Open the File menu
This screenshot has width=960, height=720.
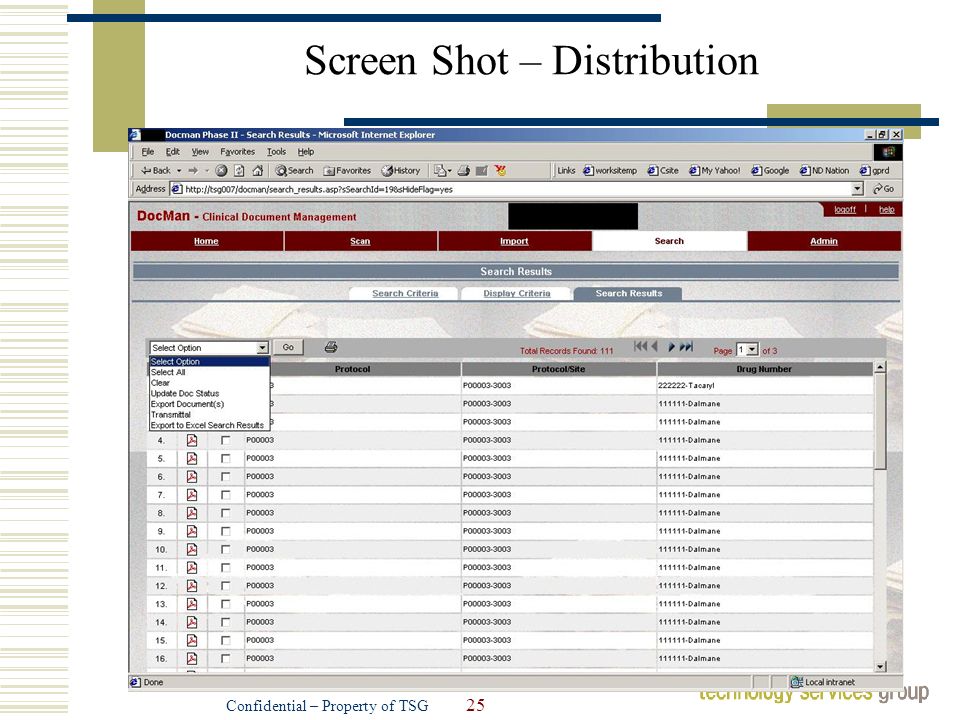tap(148, 152)
